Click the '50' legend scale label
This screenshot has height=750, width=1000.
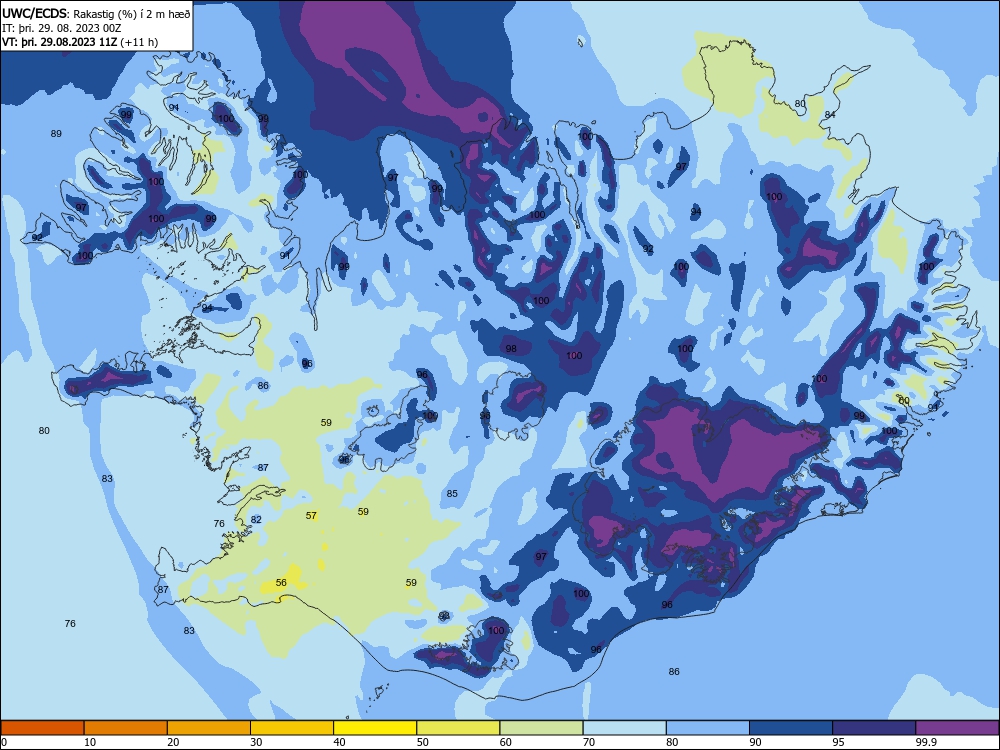pyautogui.click(x=422, y=742)
